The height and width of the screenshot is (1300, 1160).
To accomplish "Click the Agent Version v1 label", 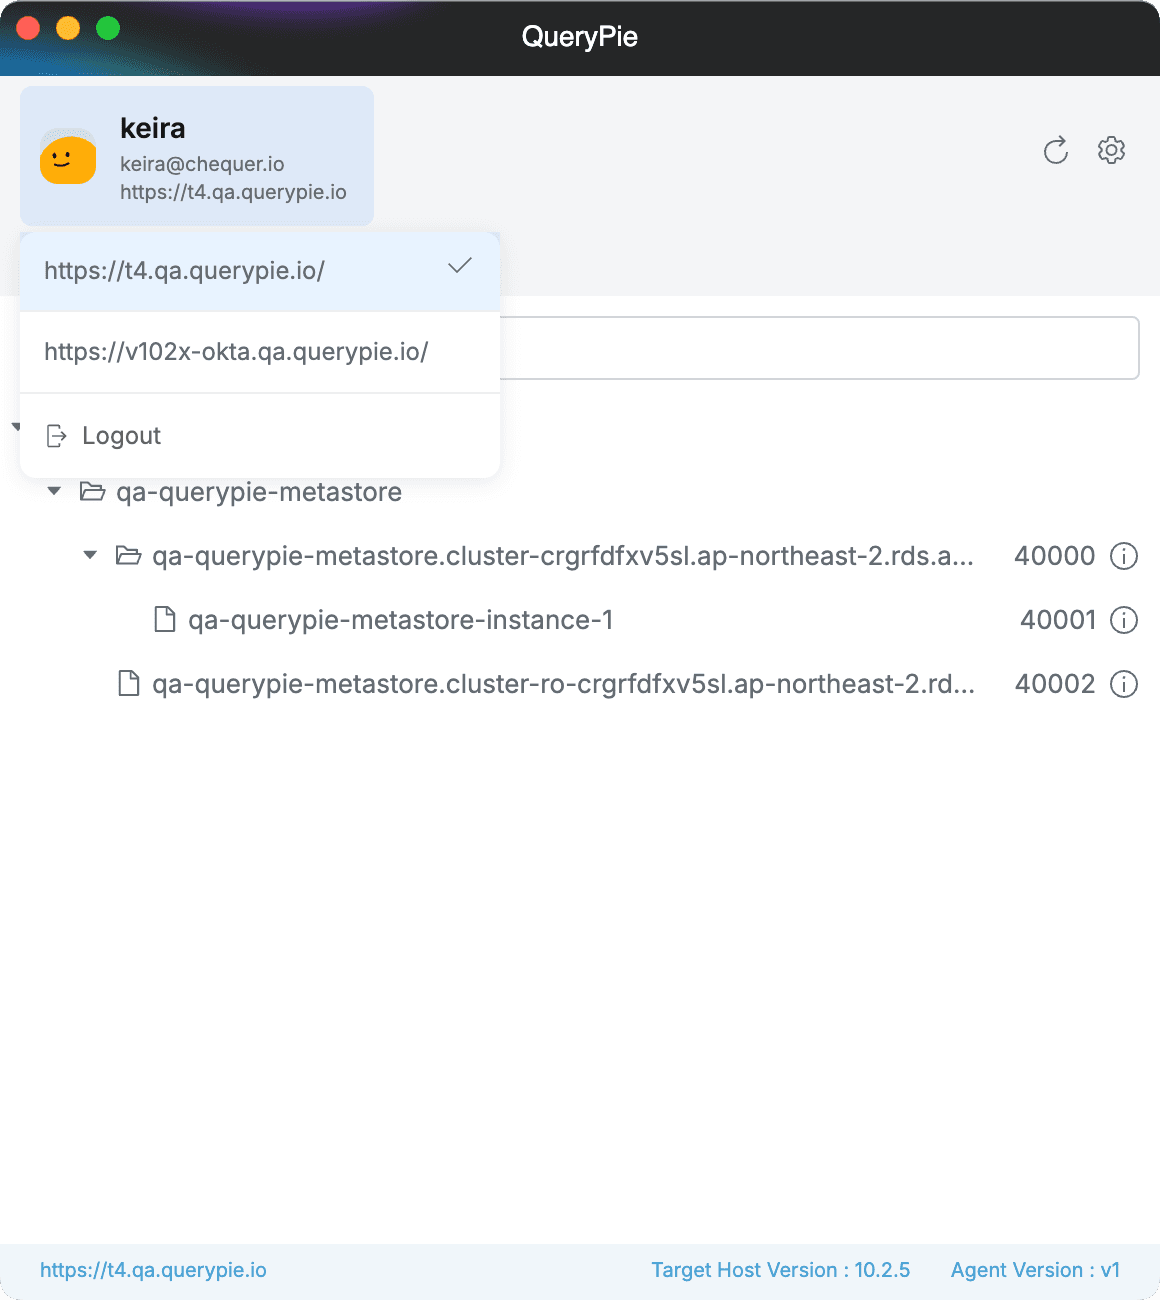I will tap(1035, 1270).
